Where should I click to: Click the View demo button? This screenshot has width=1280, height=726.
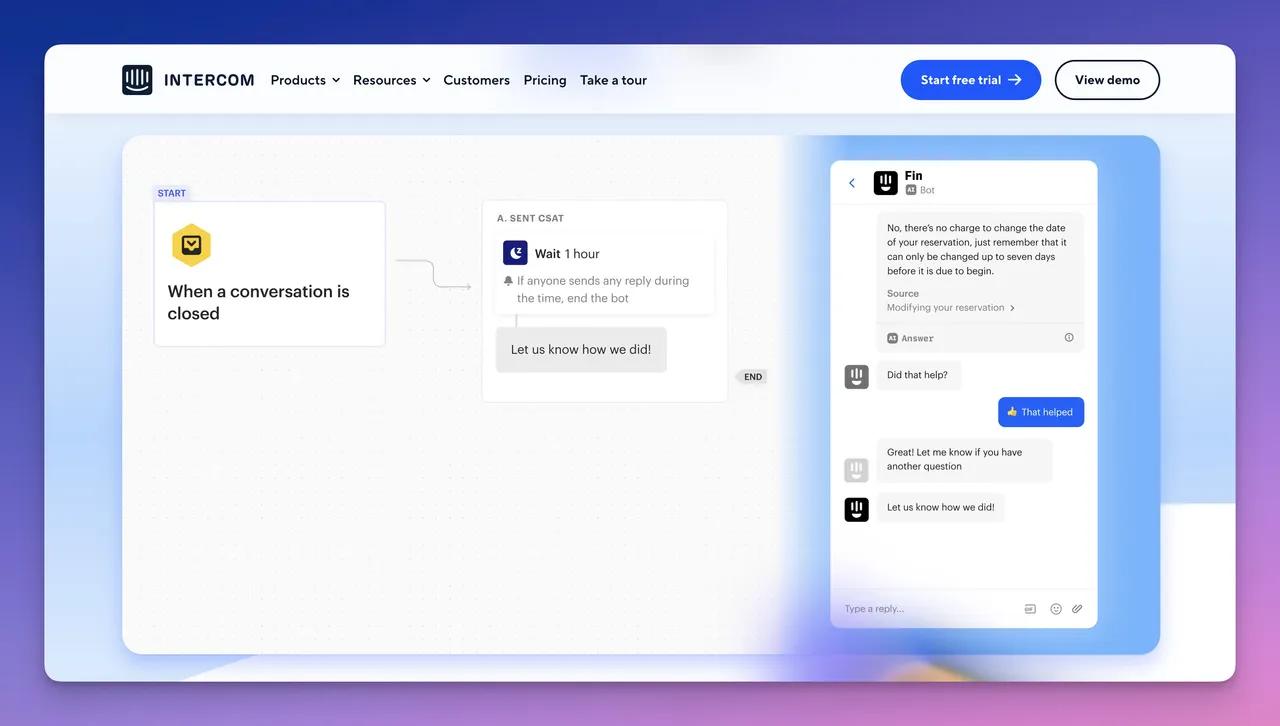pos(1107,80)
